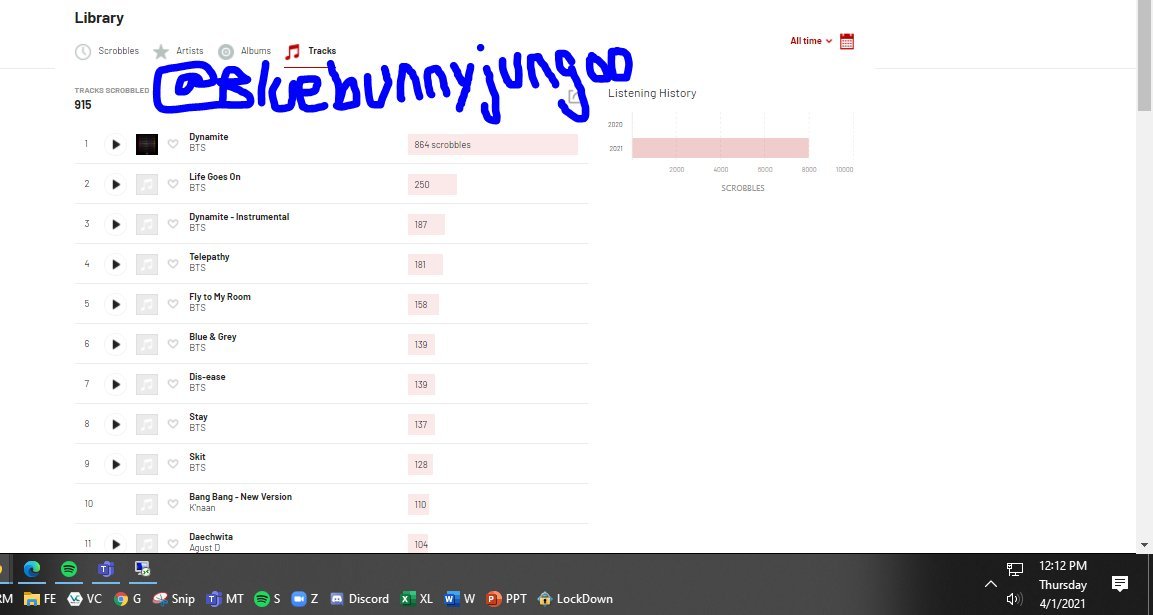This screenshot has height=615, width=1153.
Task: Toggle heart for Telepathy
Action: pos(173,263)
